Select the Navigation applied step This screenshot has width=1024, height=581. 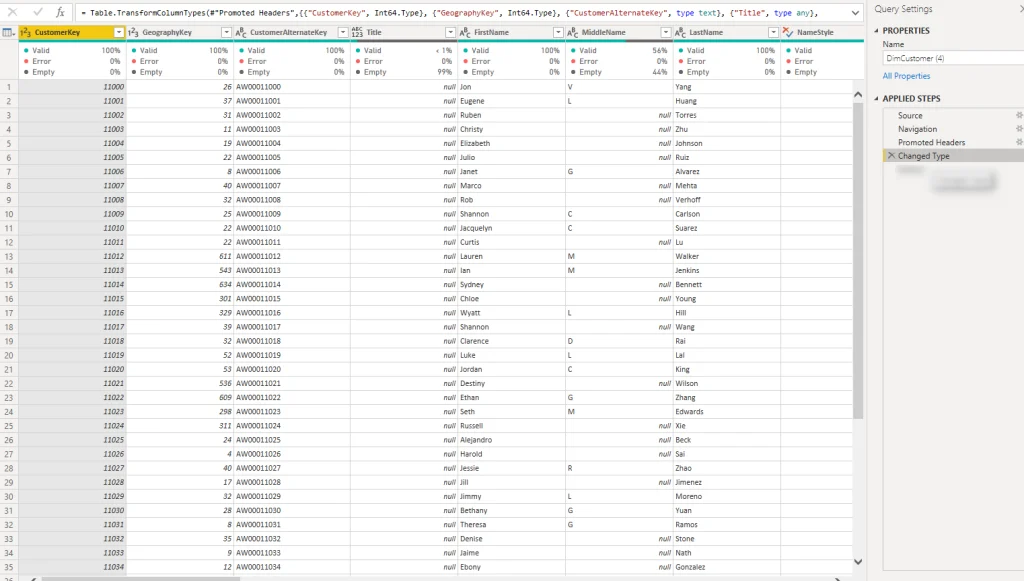pyautogui.click(x=917, y=129)
